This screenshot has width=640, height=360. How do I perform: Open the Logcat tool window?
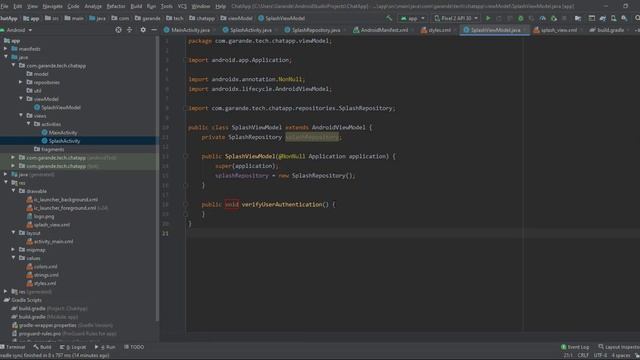(73, 347)
